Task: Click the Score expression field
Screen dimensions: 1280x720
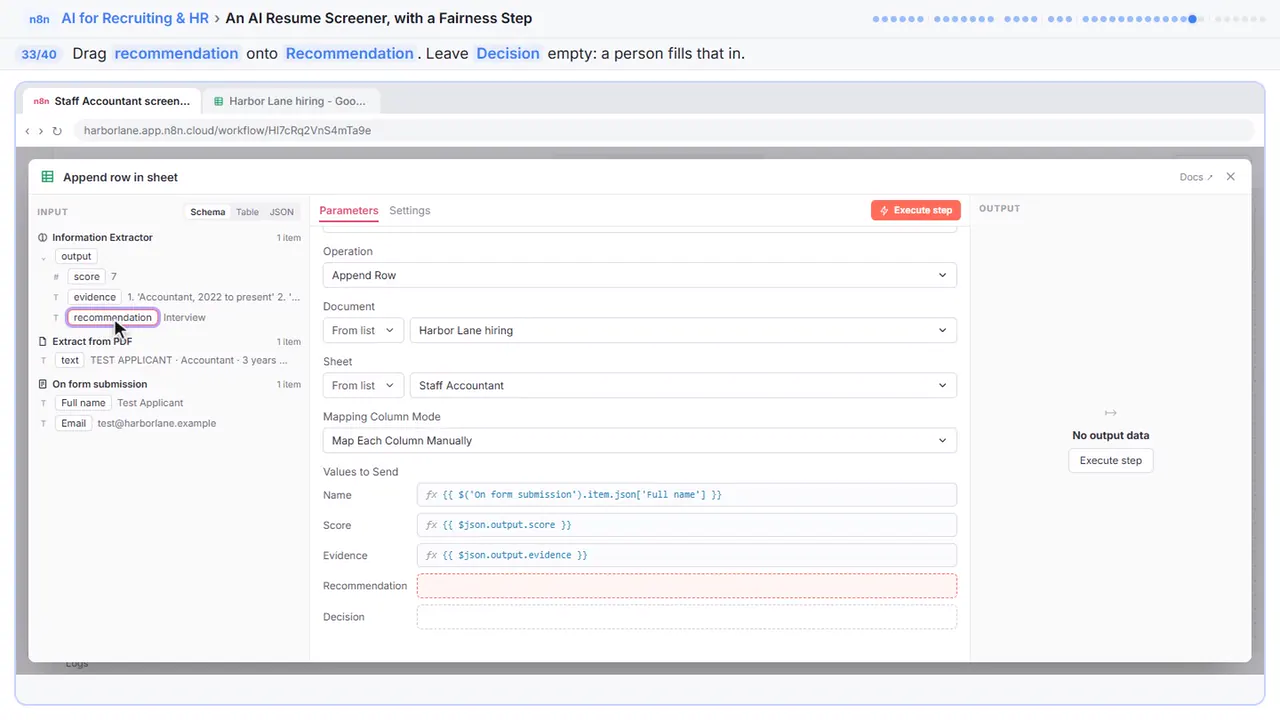Action: point(687,525)
